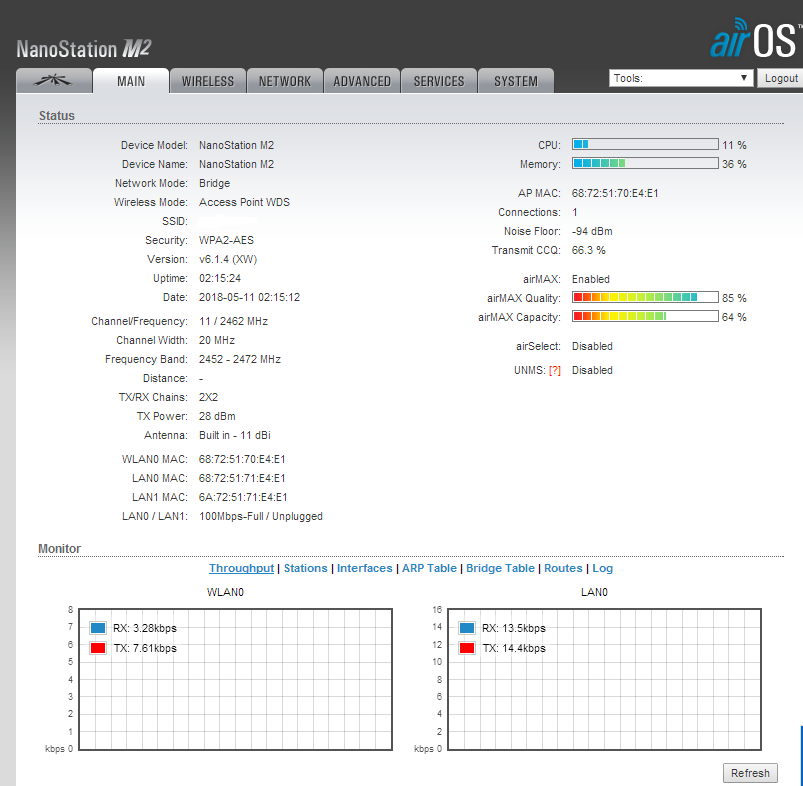Viewport: 803px width, 786px height.
Task: Click the LAN0 RX: 13.5kbps readout
Action: tap(514, 628)
